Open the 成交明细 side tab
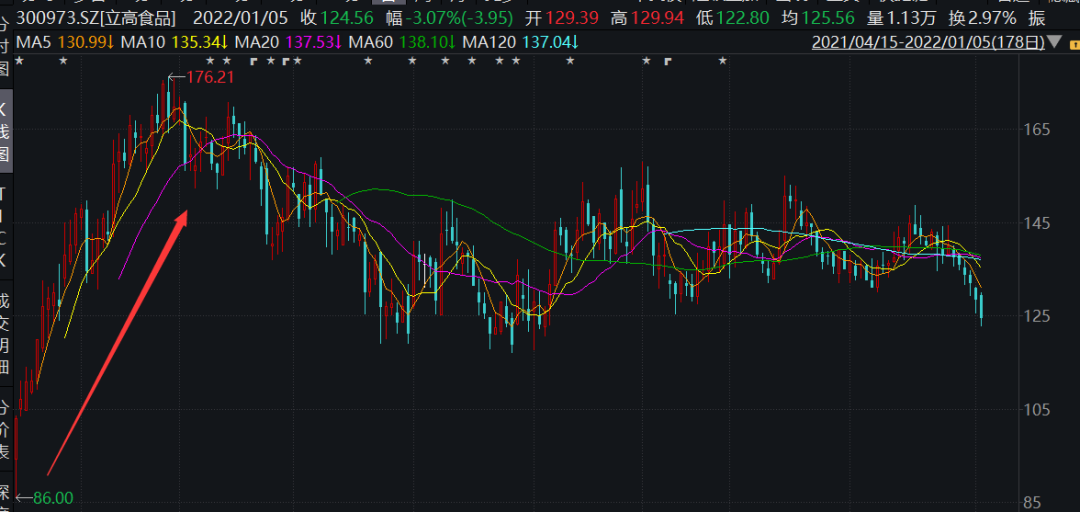 (x=5, y=333)
